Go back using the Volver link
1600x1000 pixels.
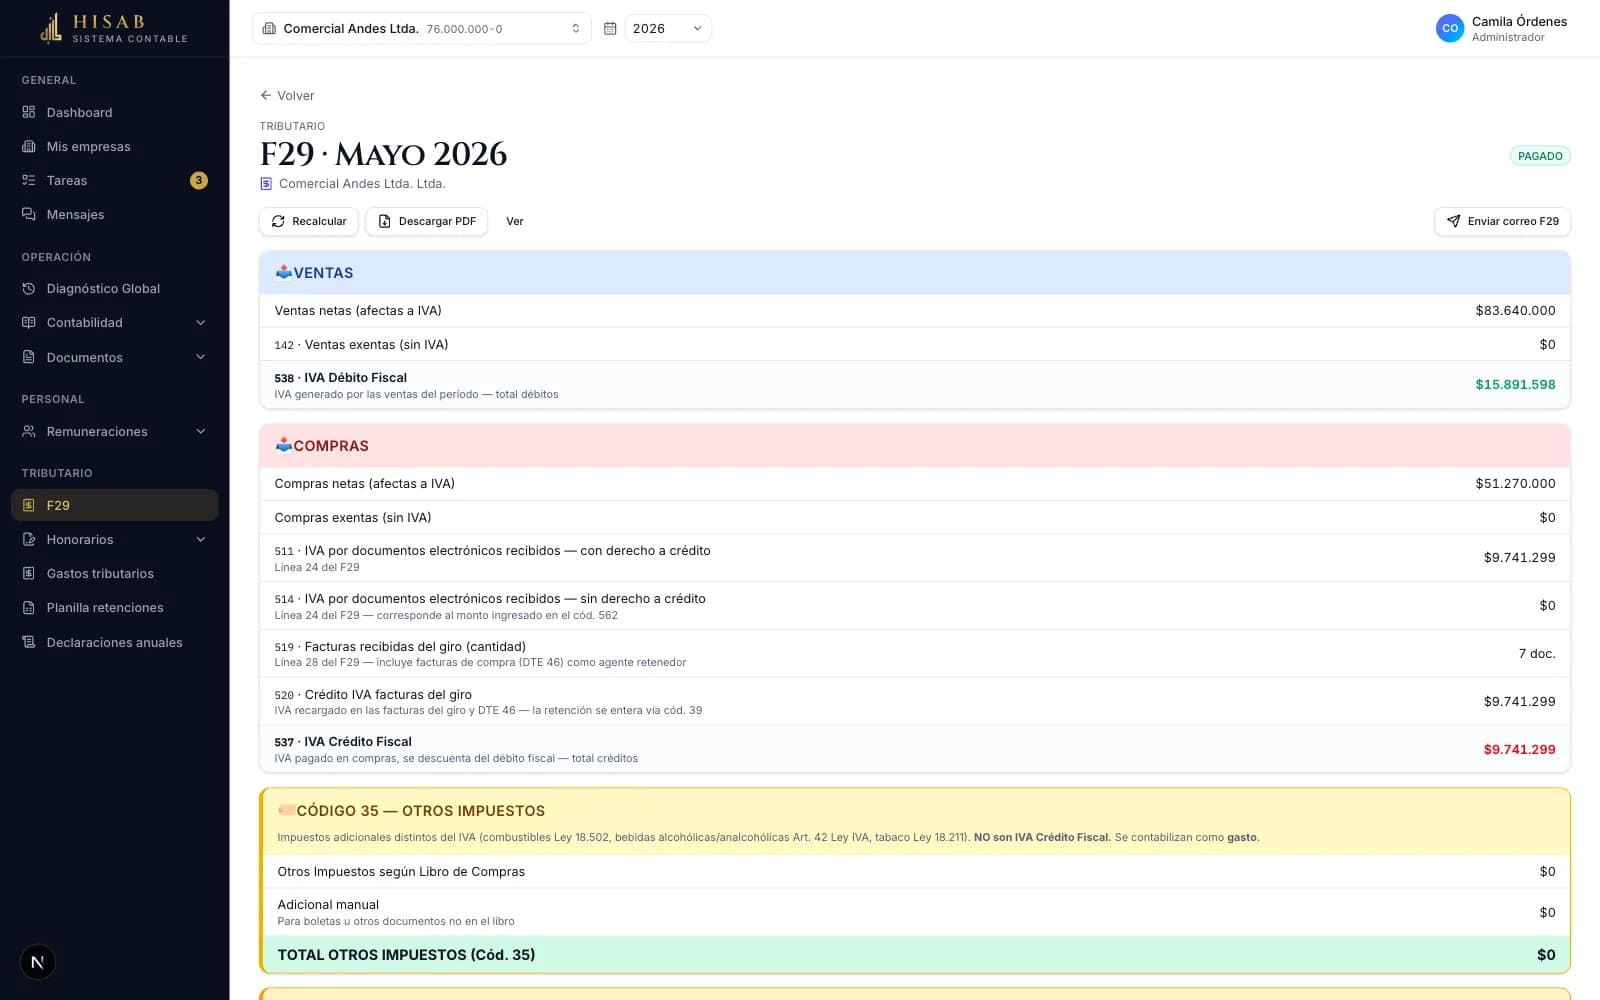click(x=287, y=95)
